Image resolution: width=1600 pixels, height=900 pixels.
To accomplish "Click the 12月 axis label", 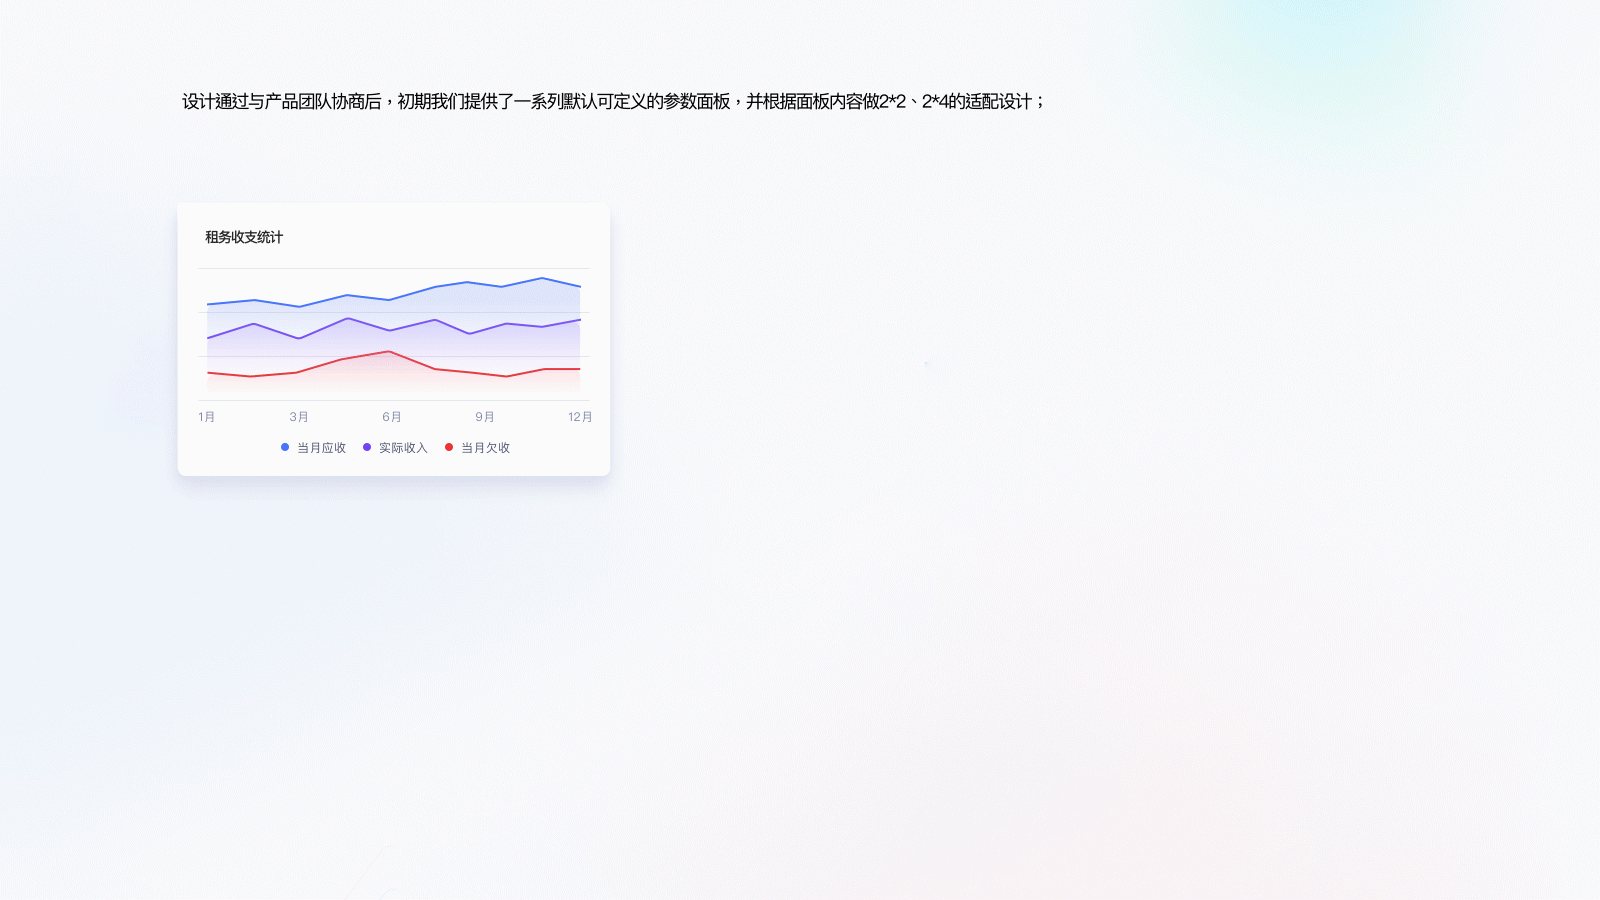I will point(580,417).
